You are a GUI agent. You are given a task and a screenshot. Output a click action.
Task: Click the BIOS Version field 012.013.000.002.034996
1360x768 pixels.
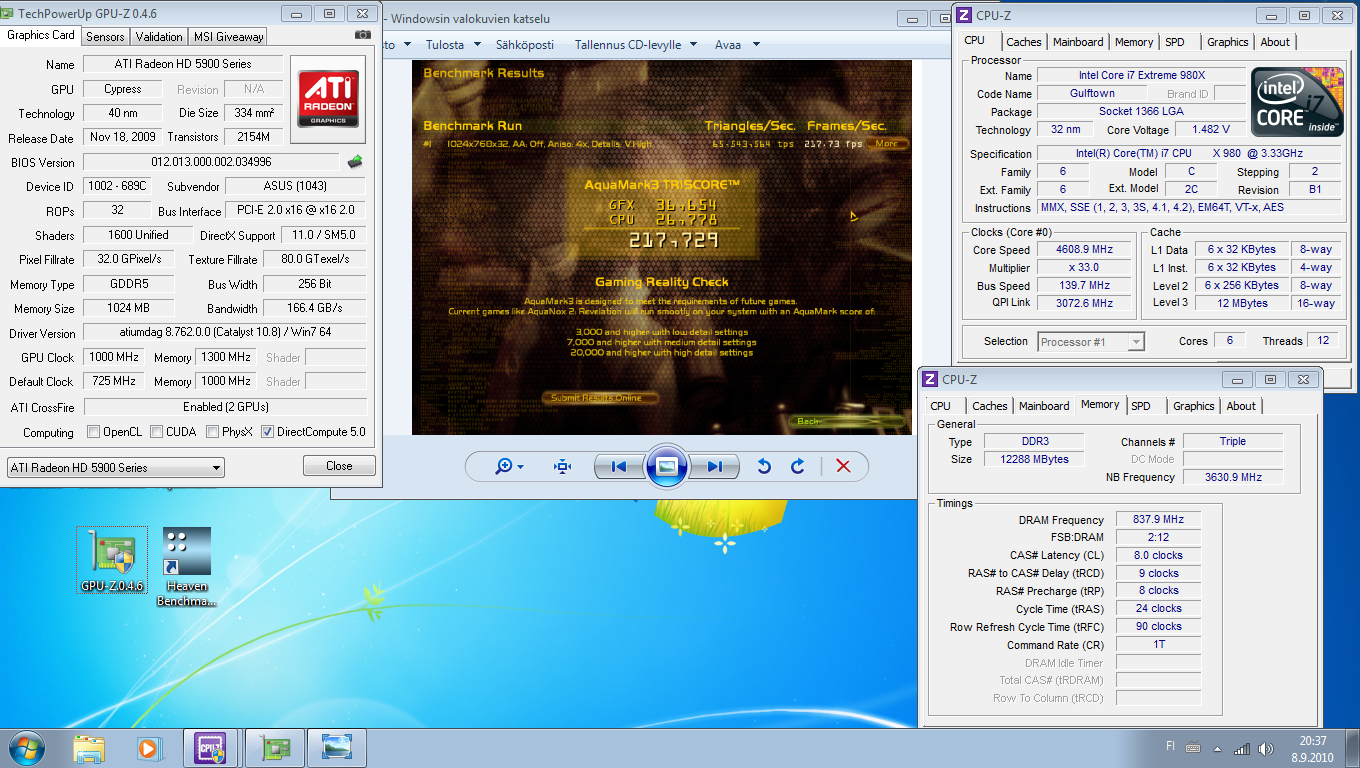[x=211, y=162]
